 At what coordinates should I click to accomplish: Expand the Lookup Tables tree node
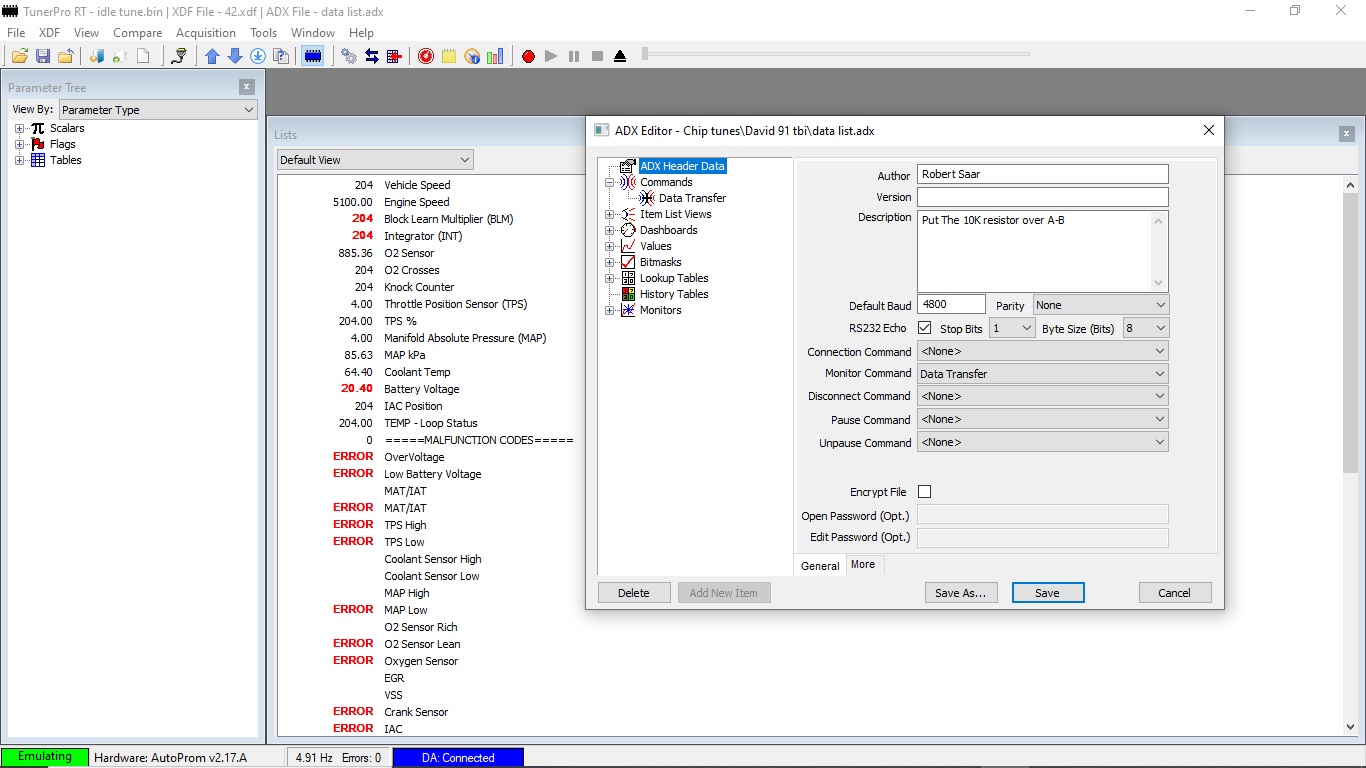point(609,278)
